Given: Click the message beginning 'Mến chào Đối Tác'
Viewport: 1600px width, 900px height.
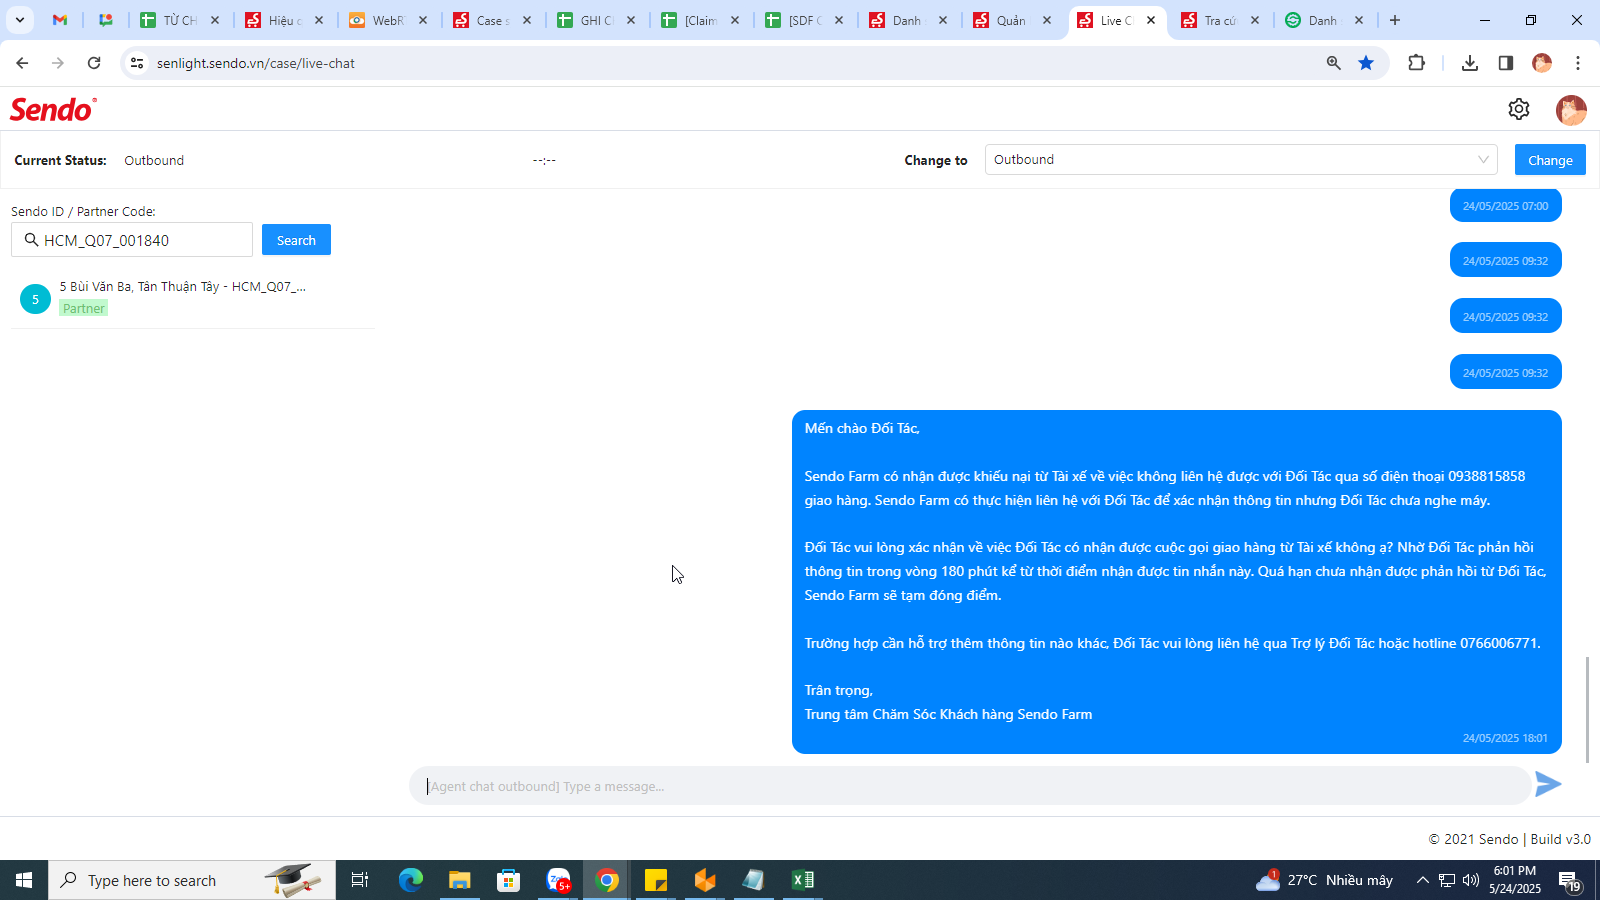Looking at the screenshot, I should (x=1177, y=582).
